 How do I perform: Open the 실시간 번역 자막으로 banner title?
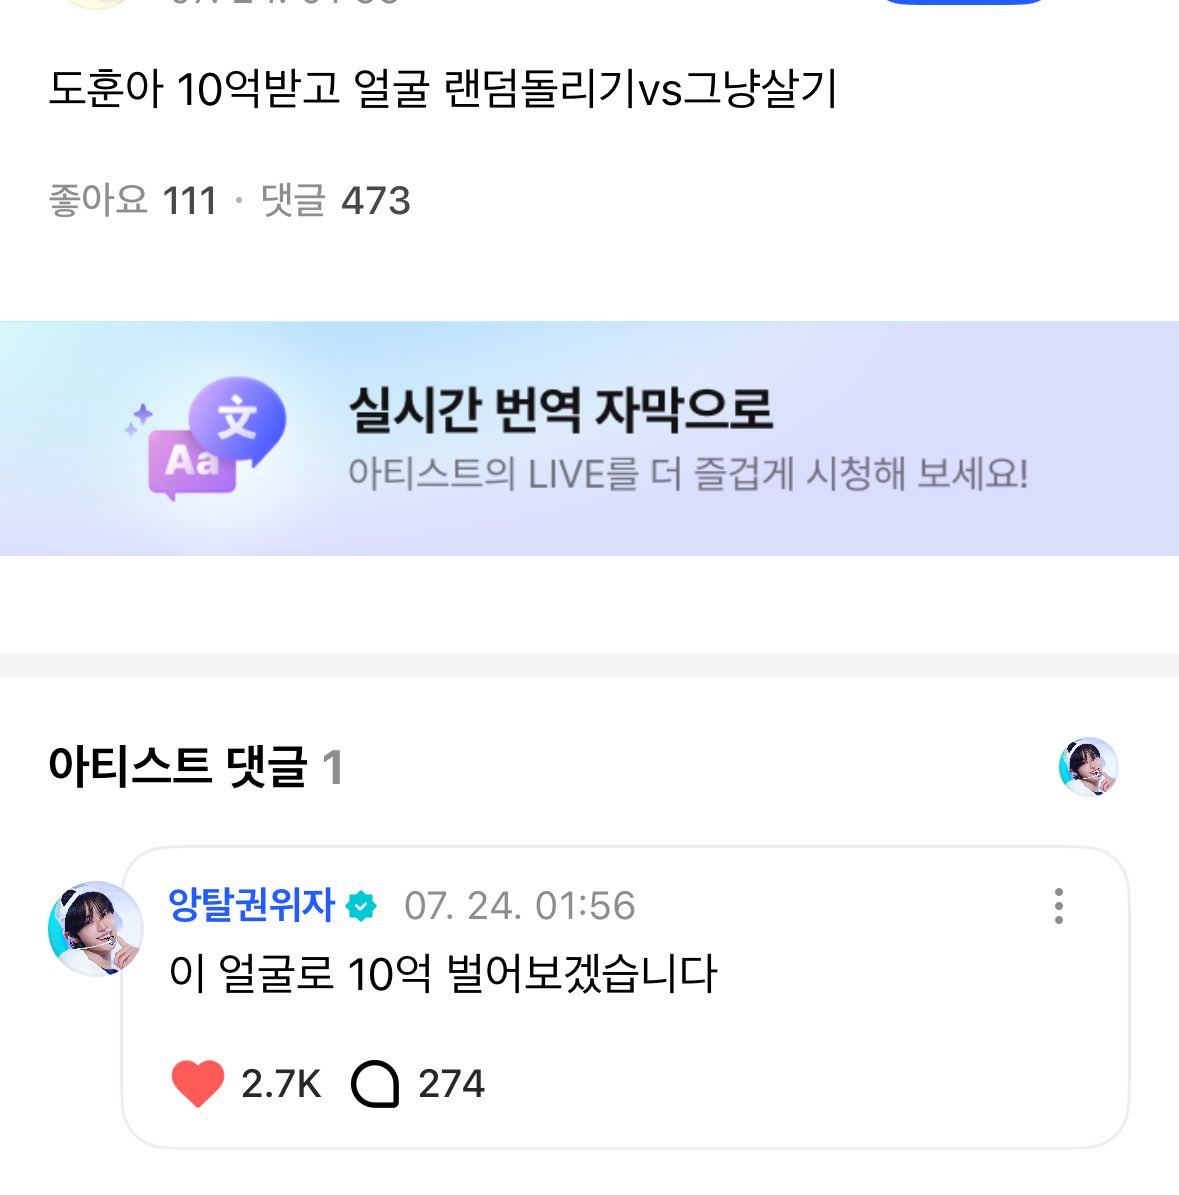pyautogui.click(x=560, y=410)
